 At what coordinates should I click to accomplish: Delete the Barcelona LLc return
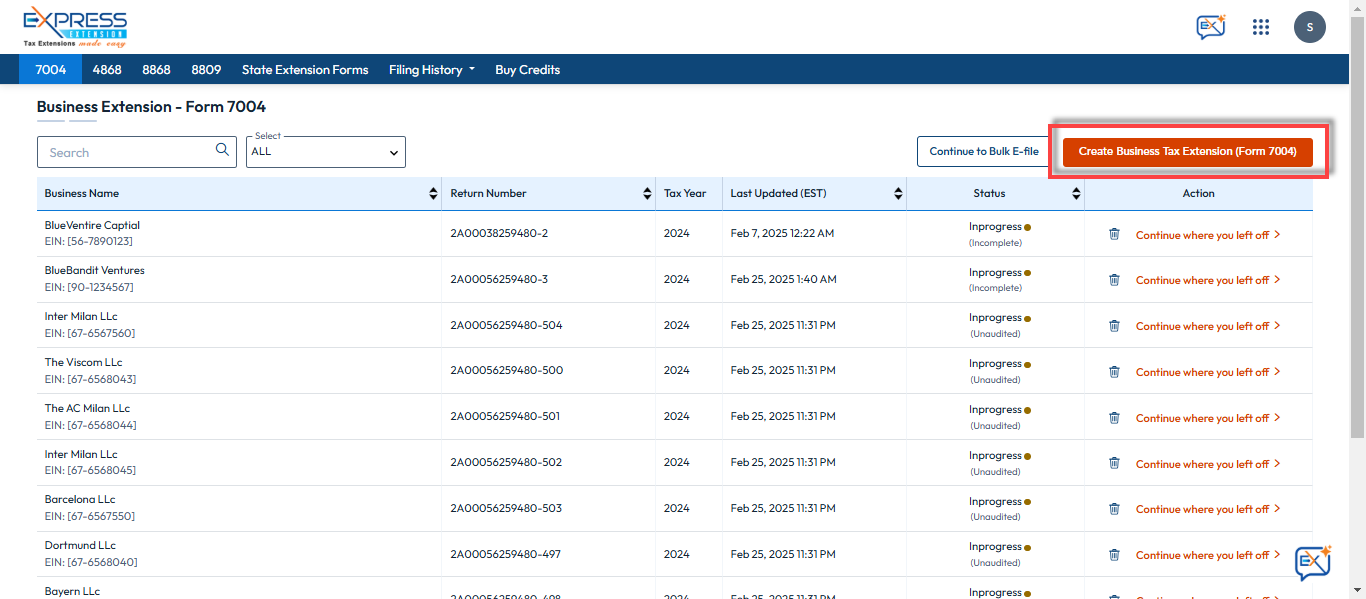(x=1114, y=509)
